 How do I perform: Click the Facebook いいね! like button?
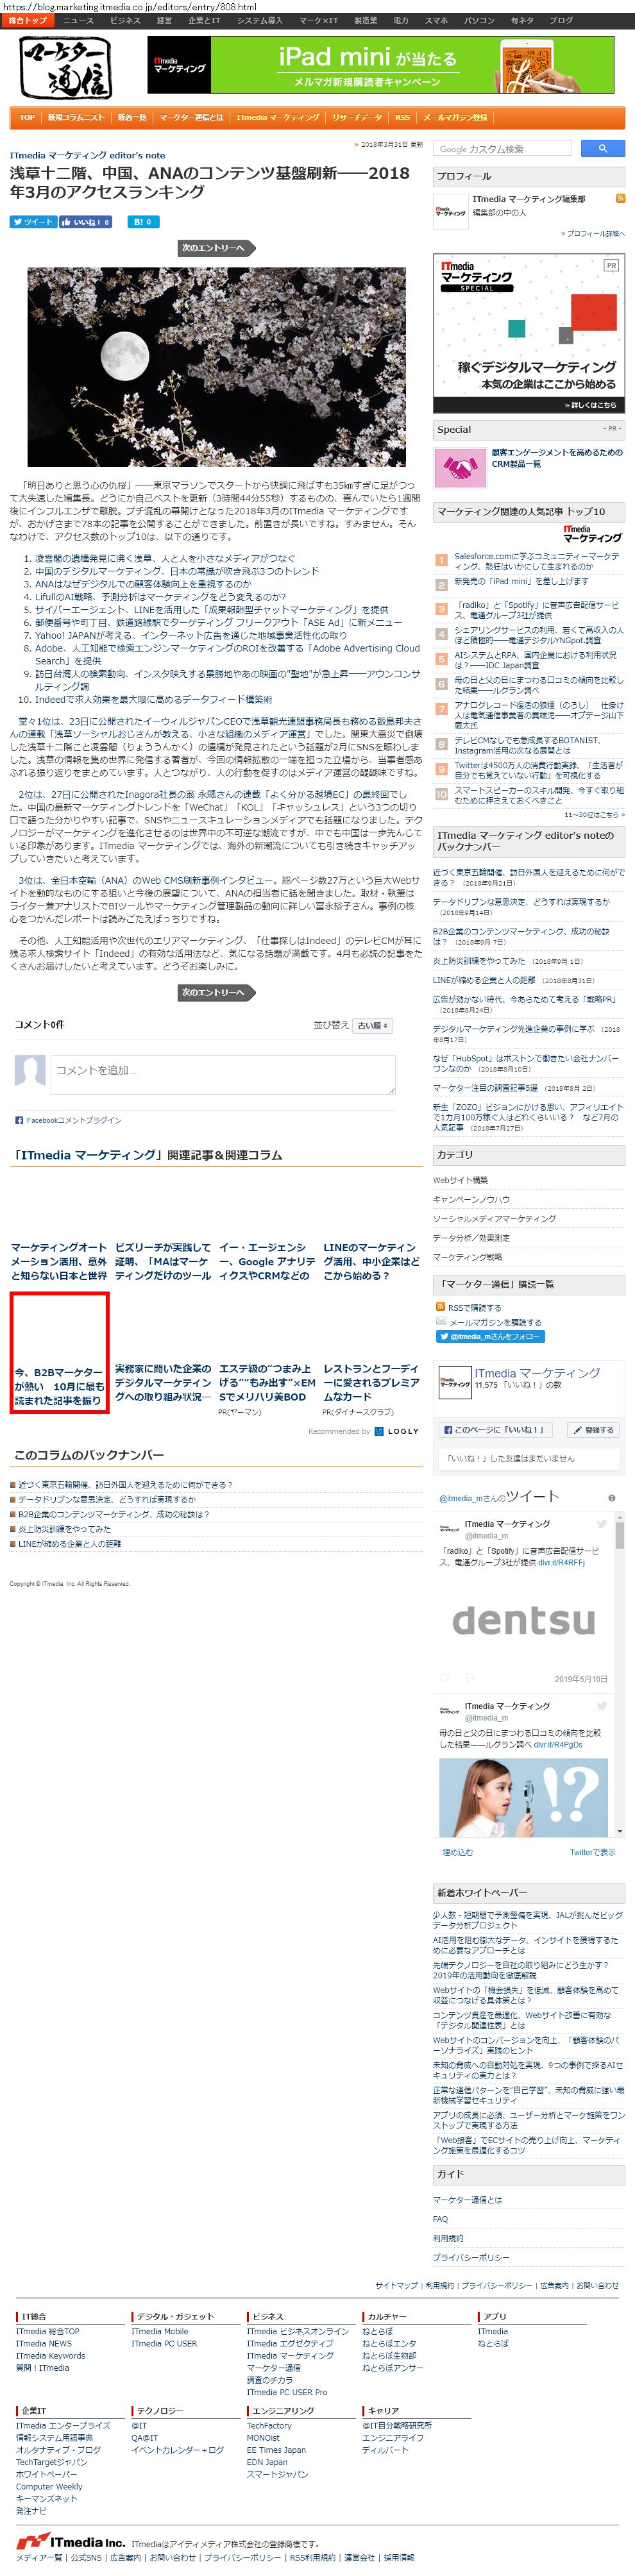click(86, 222)
